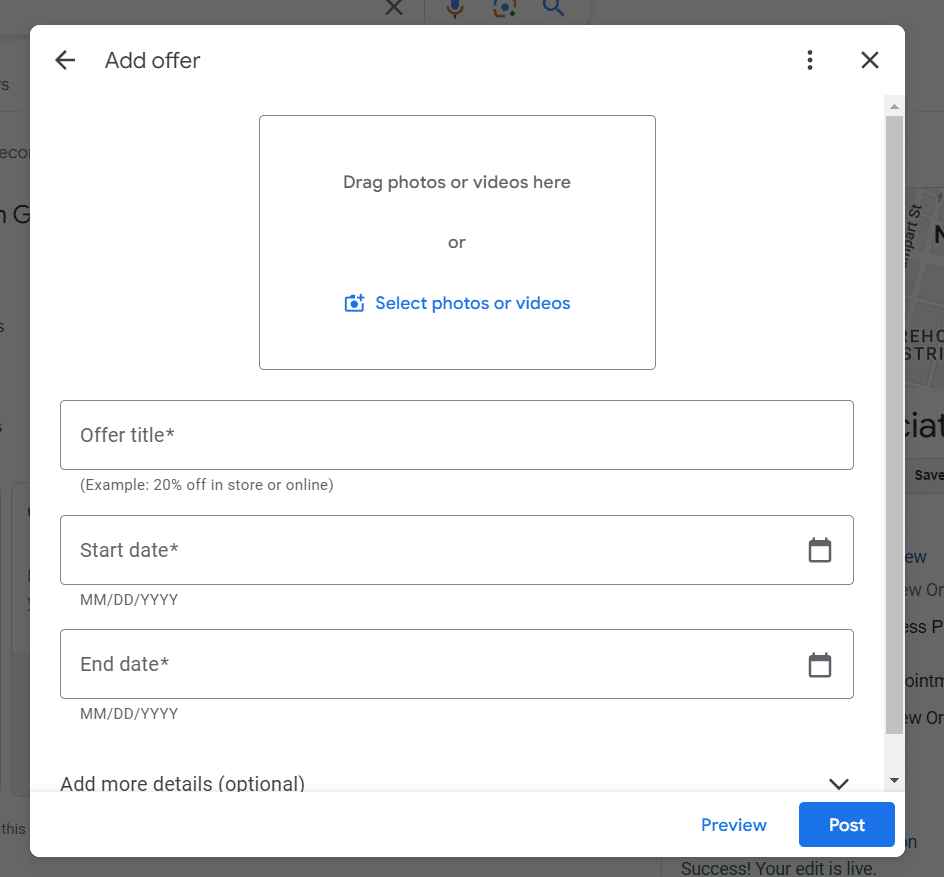Open the End date calendar picker icon
Viewport: 944px width, 877px height.
[820, 665]
